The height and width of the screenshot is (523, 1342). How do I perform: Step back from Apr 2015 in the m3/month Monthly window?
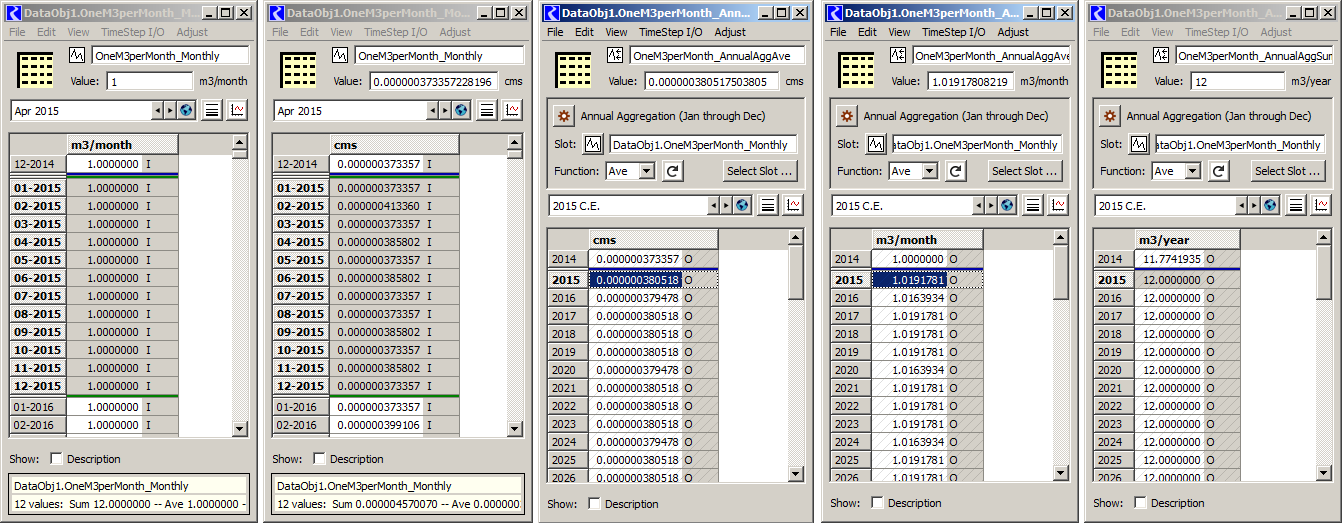[157, 111]
